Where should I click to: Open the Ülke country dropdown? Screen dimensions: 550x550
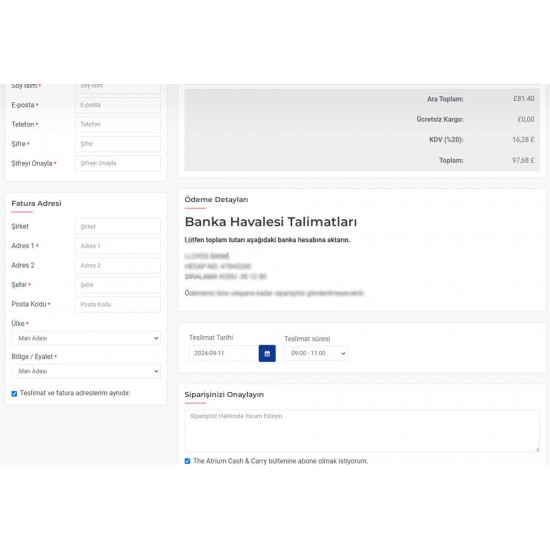point(86,338)
